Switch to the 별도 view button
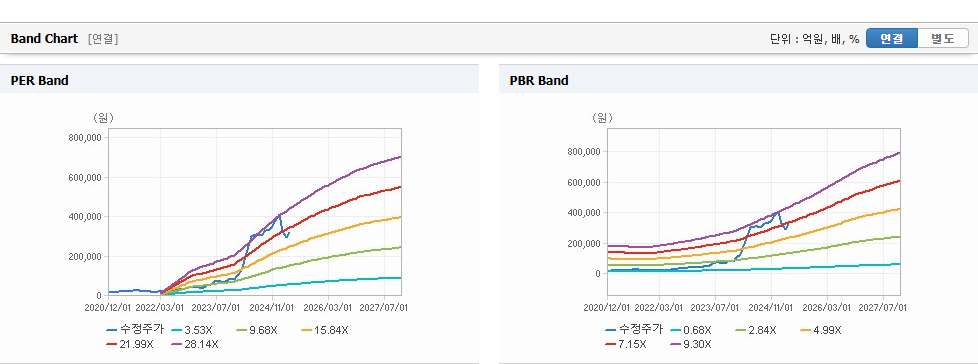This screenshot has width=978, height=364. [x=943, y=38]
